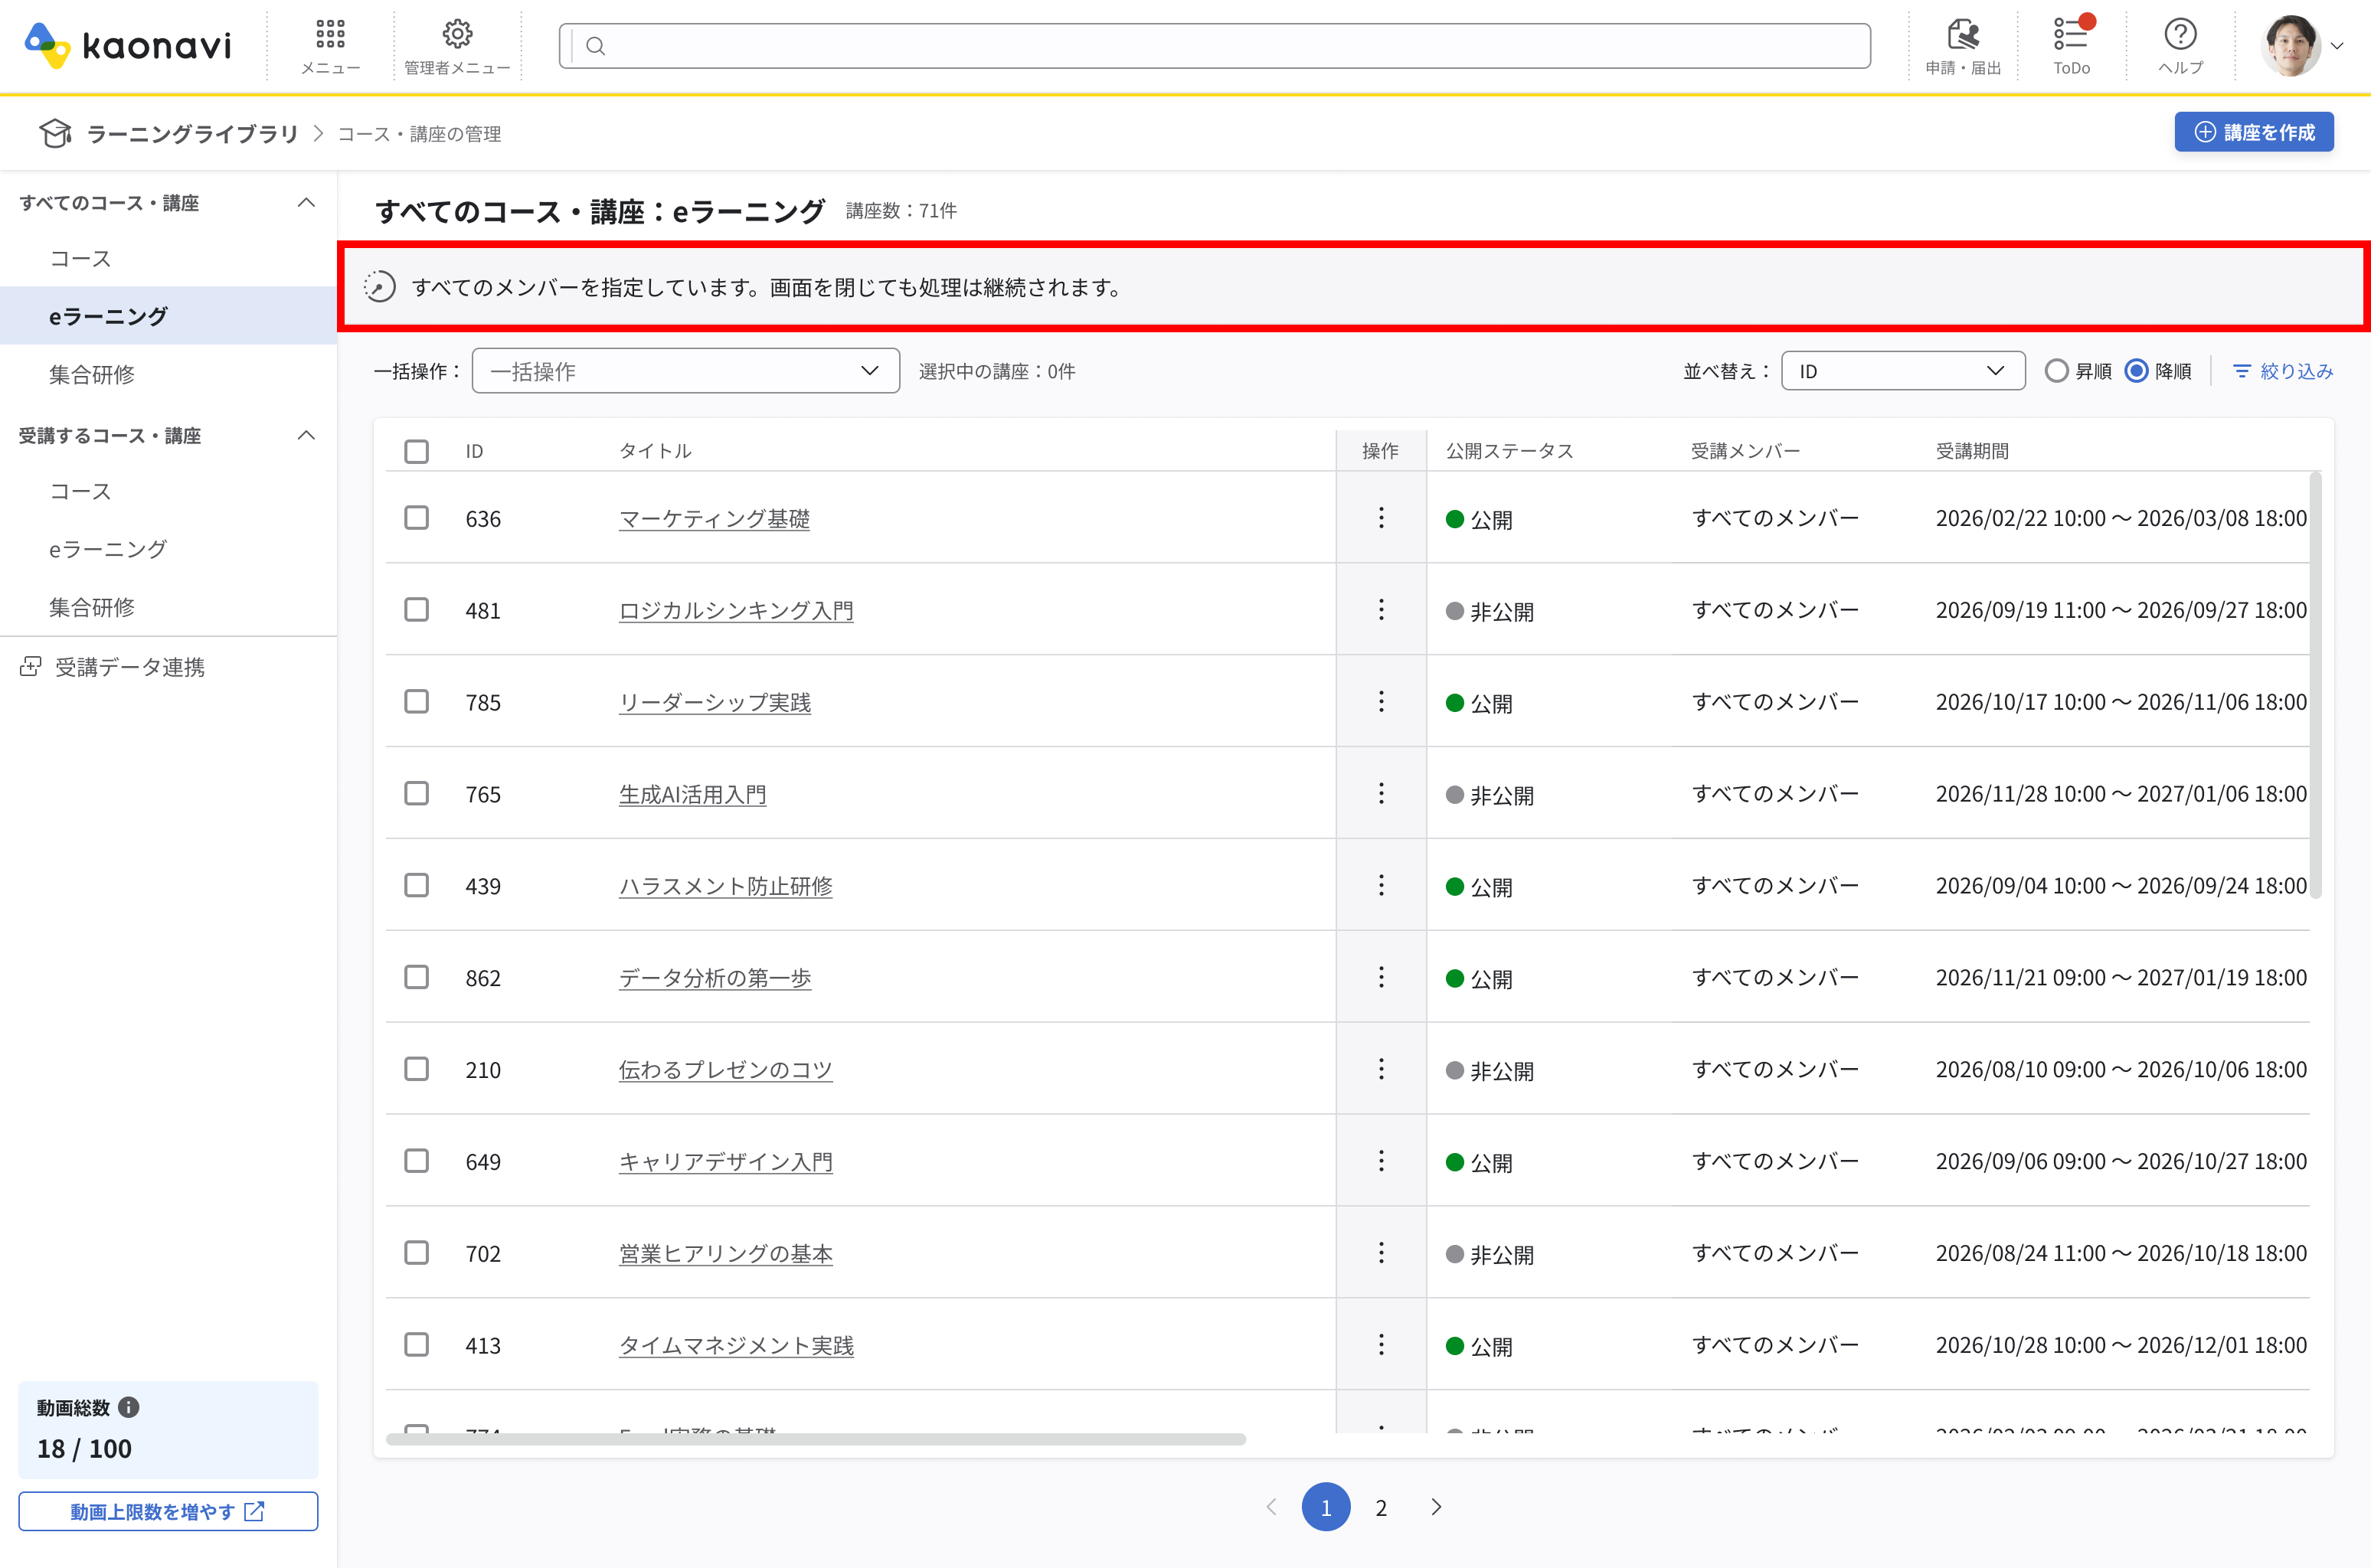Open the actions menu for マーケティング基礎 row
The width and height of the screenshot is (2371, 1568).
coord(1381,518)
